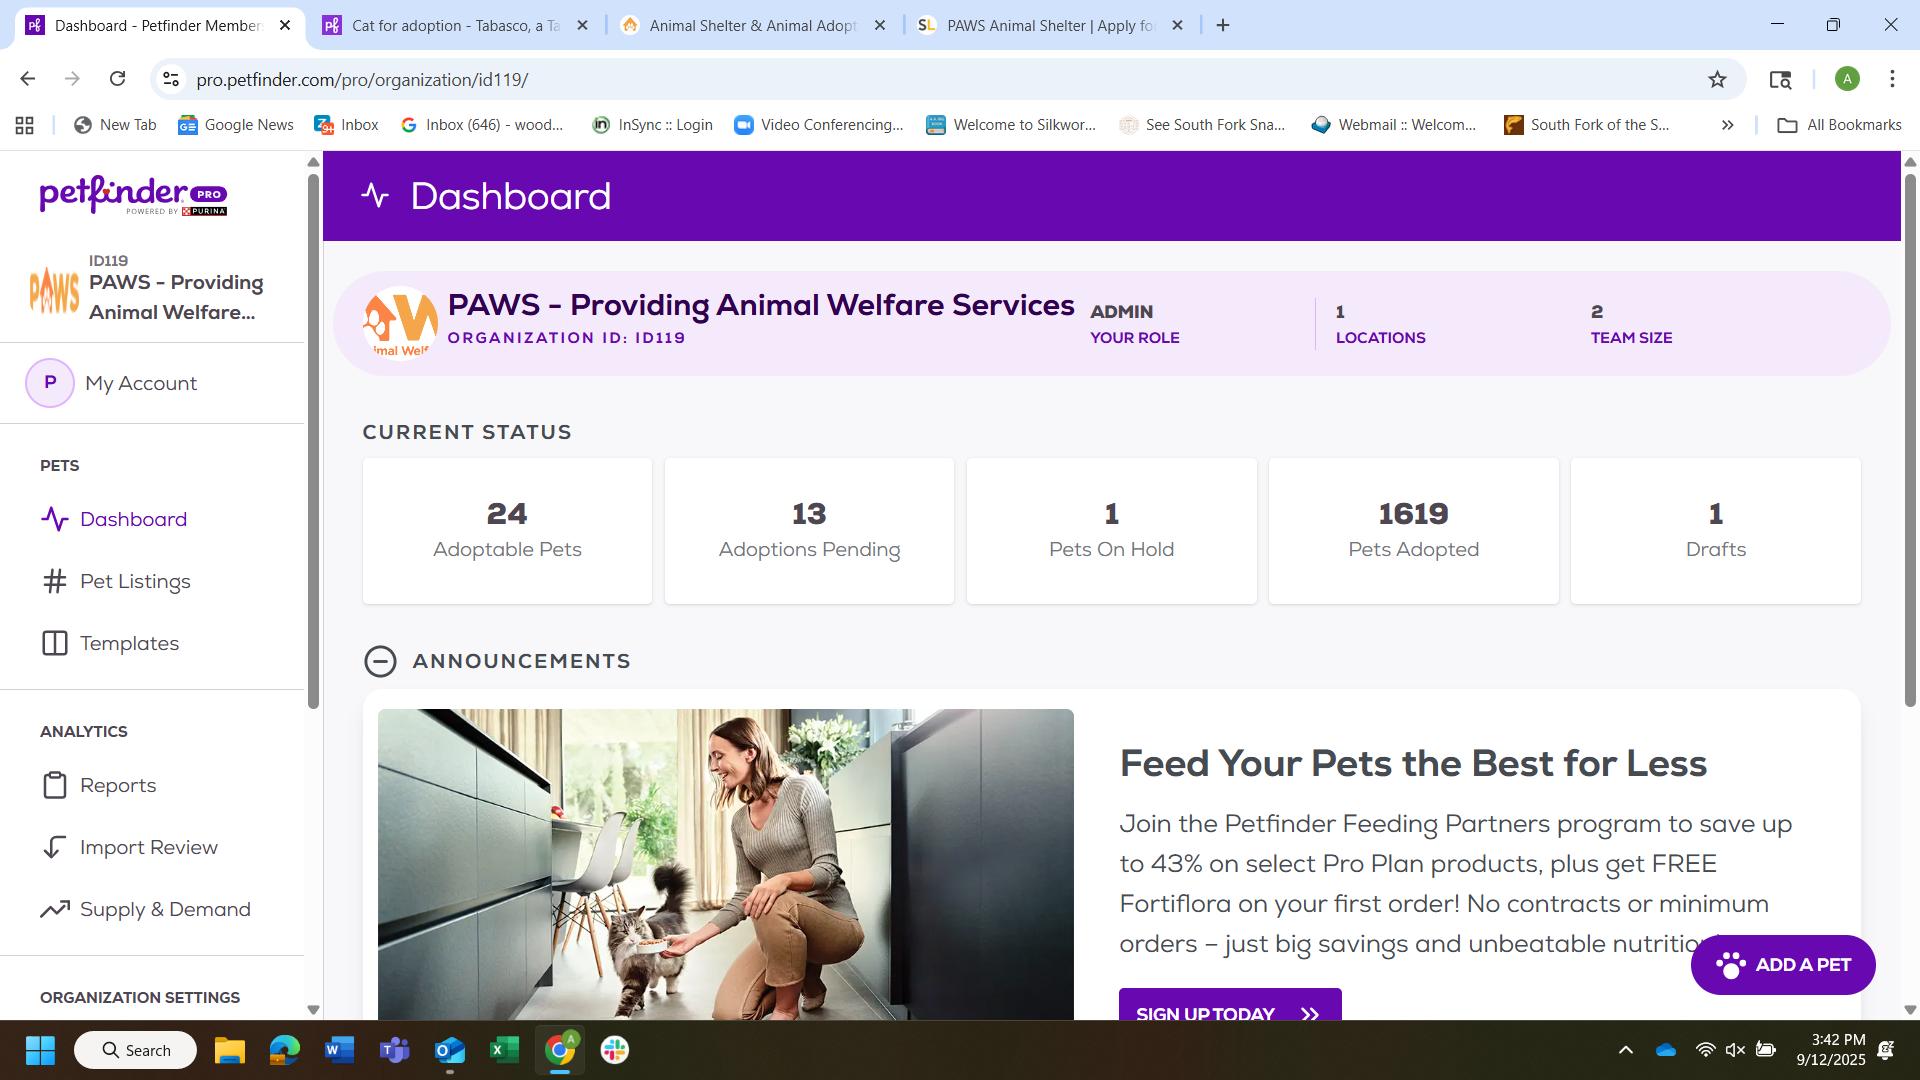Click the 1 Locations stat
The height and width of the screenshot is (1080, 1920).
(1380, 324)
